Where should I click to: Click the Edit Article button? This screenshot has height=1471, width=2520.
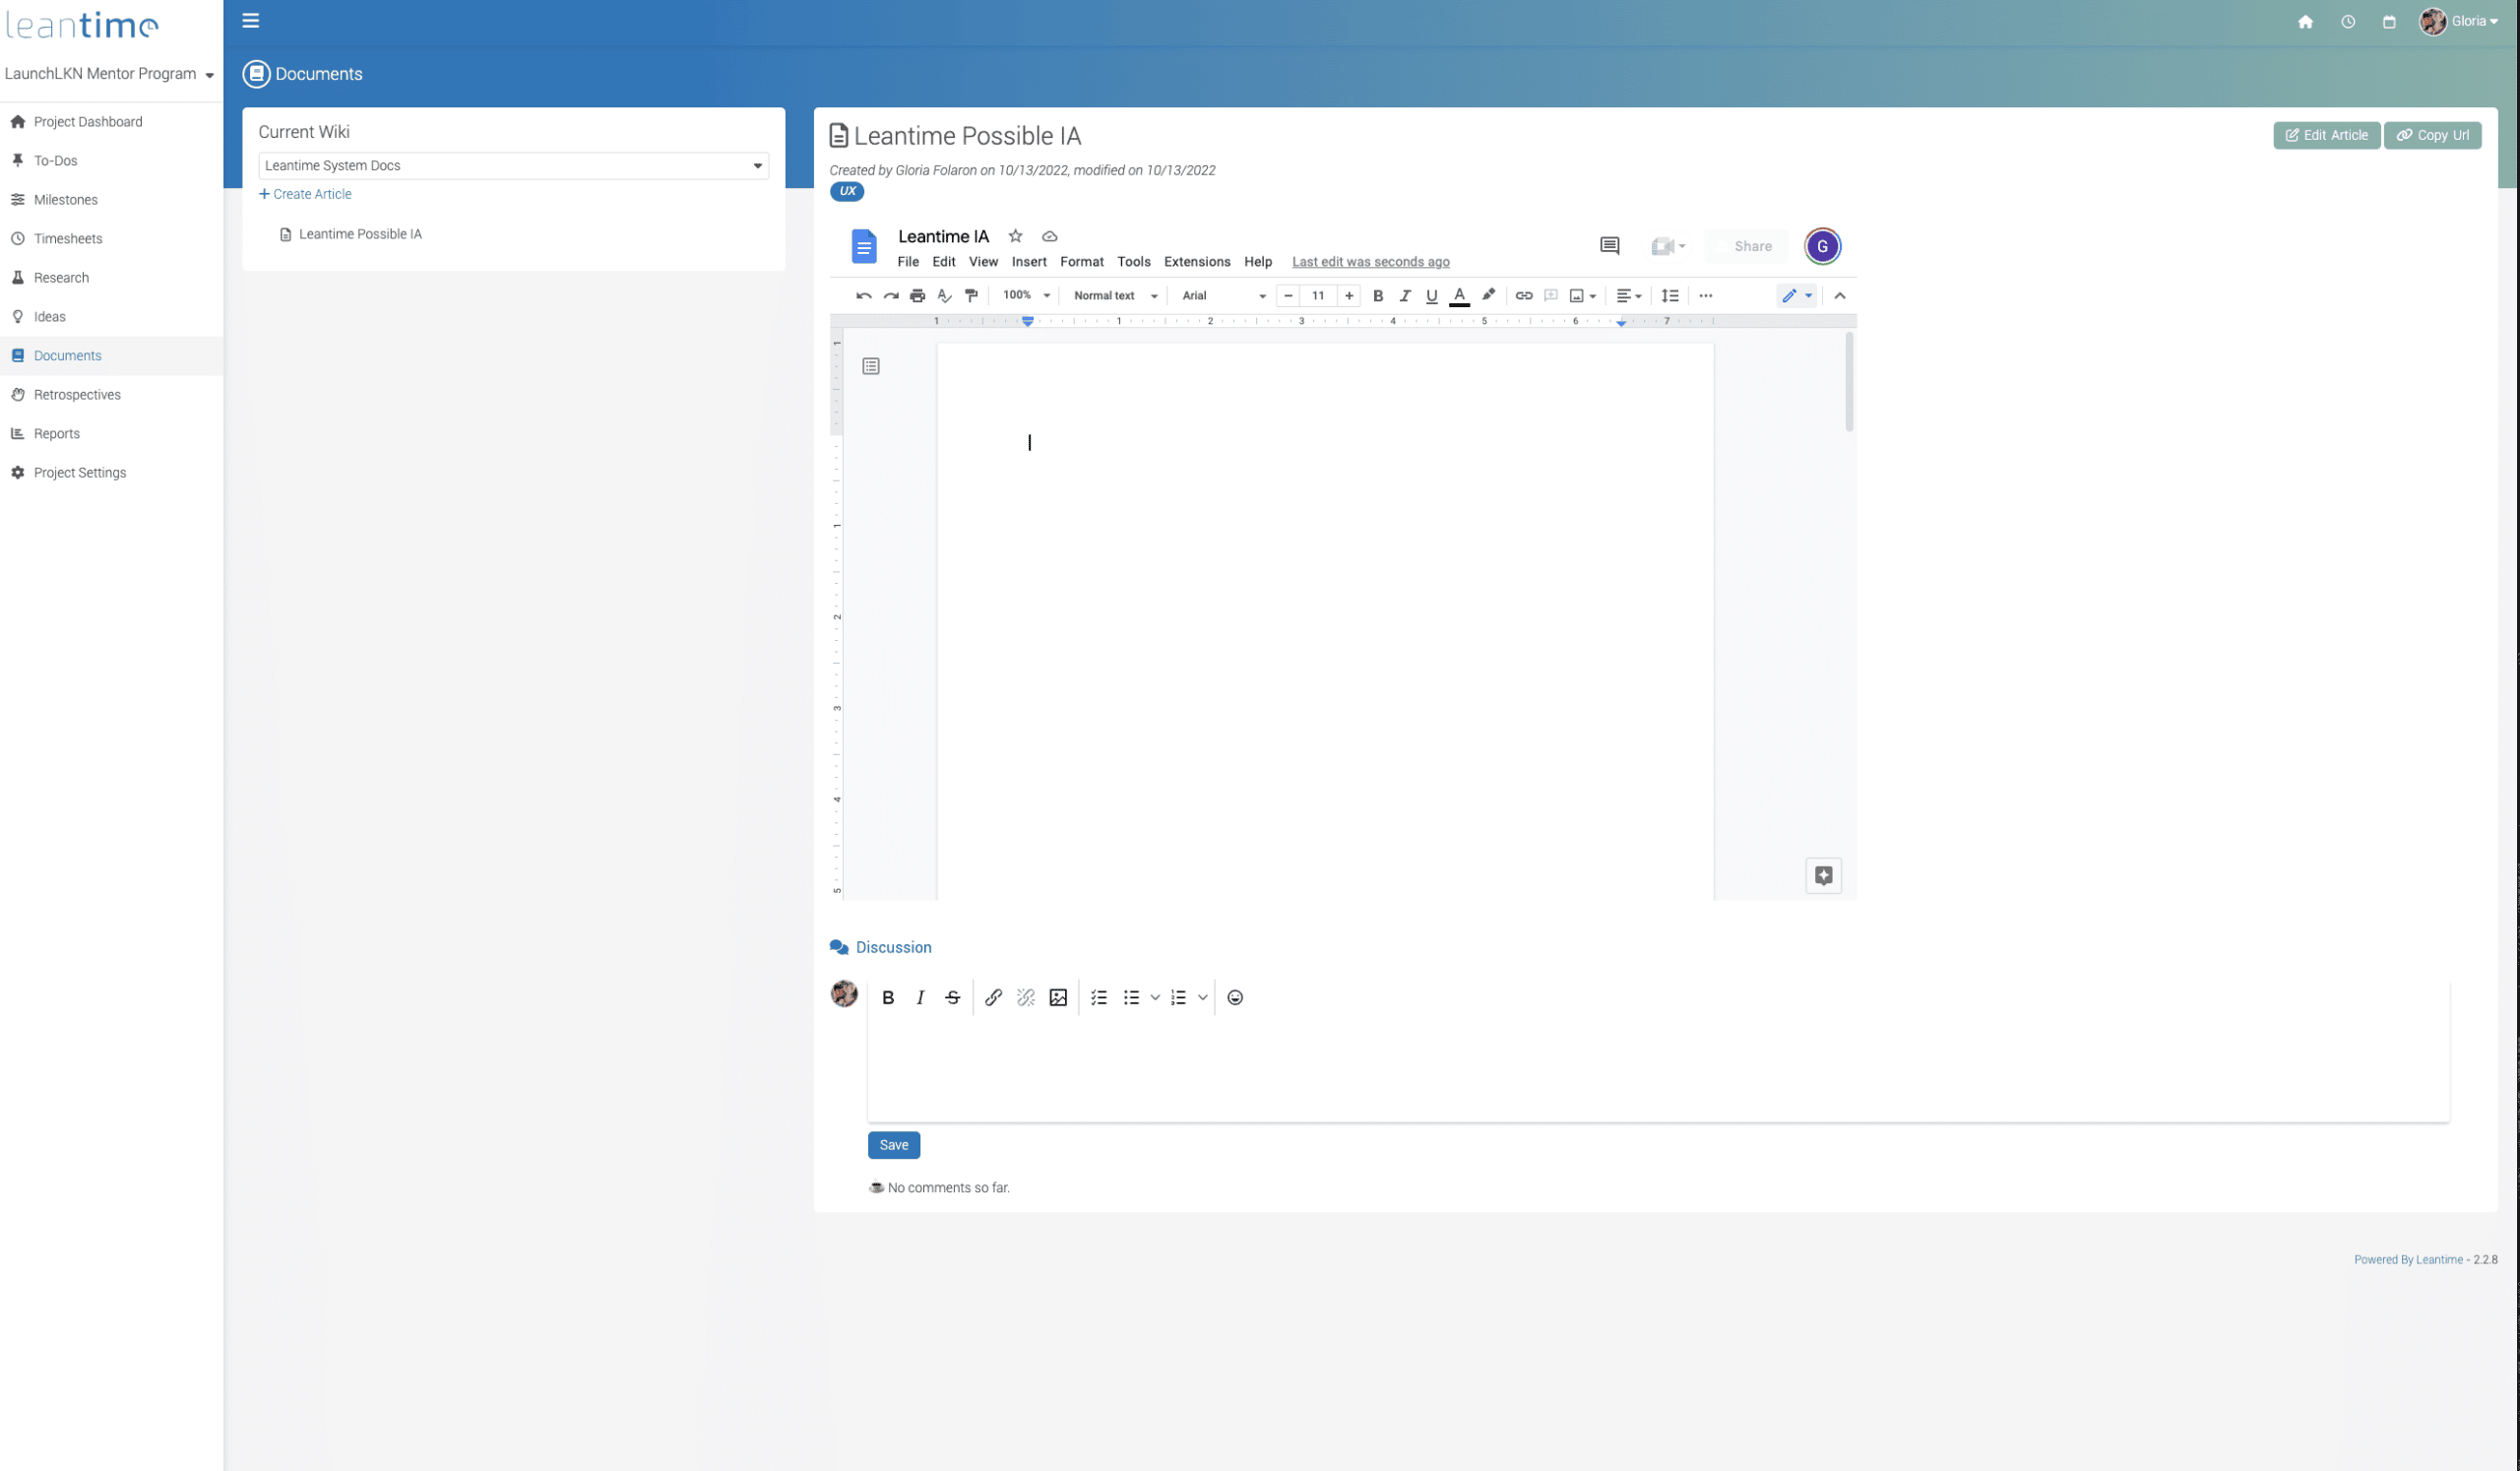point(2326,136)
